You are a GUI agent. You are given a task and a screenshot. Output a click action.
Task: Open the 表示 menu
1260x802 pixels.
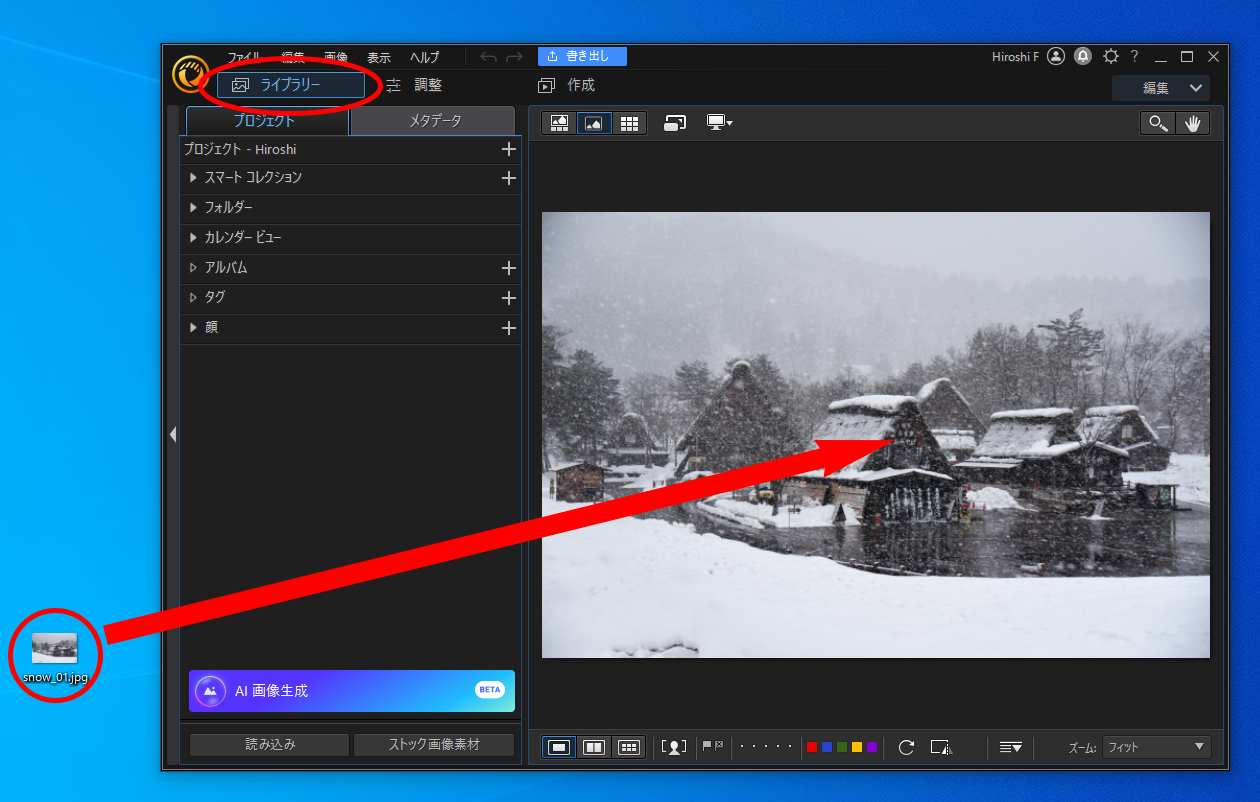point(379,57)
